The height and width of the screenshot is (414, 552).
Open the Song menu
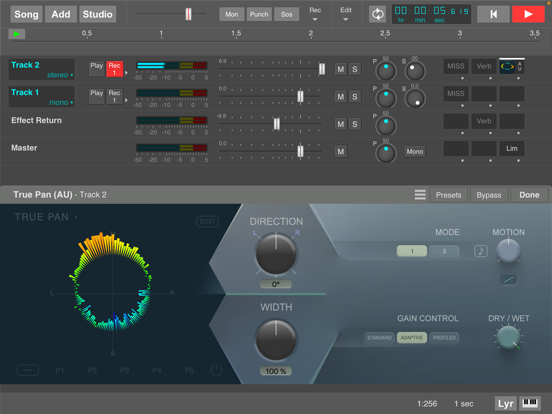26,14
